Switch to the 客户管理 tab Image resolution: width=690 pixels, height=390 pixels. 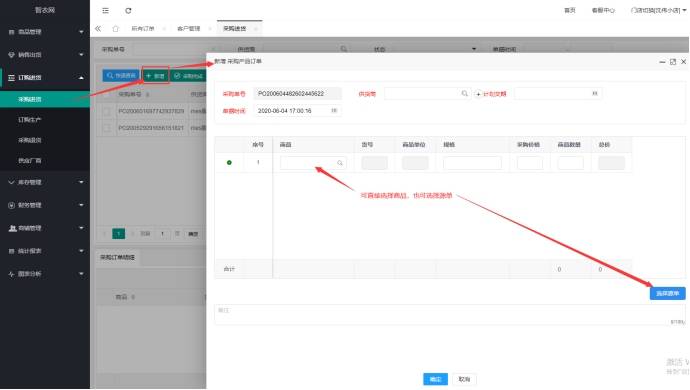(188, 29)
